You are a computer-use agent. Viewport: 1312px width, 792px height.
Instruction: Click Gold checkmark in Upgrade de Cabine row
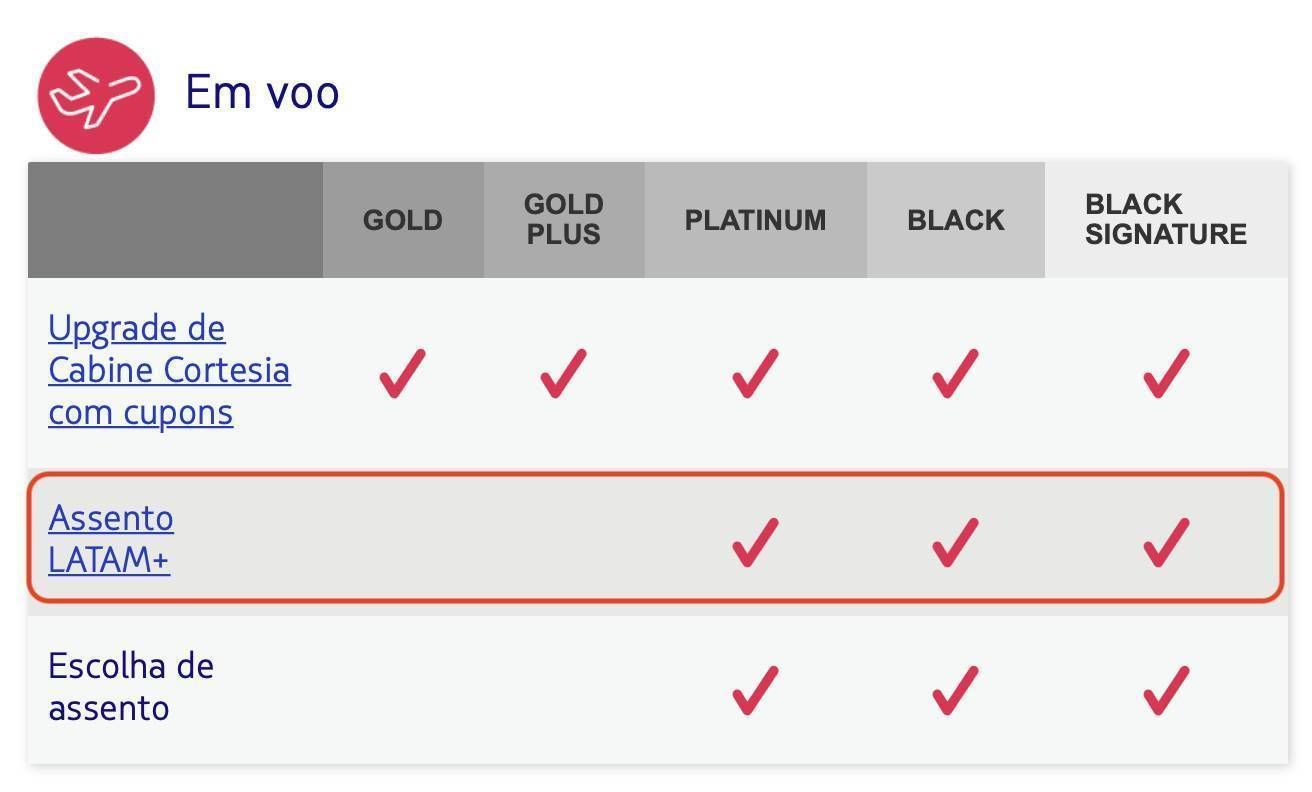(402, 373)
